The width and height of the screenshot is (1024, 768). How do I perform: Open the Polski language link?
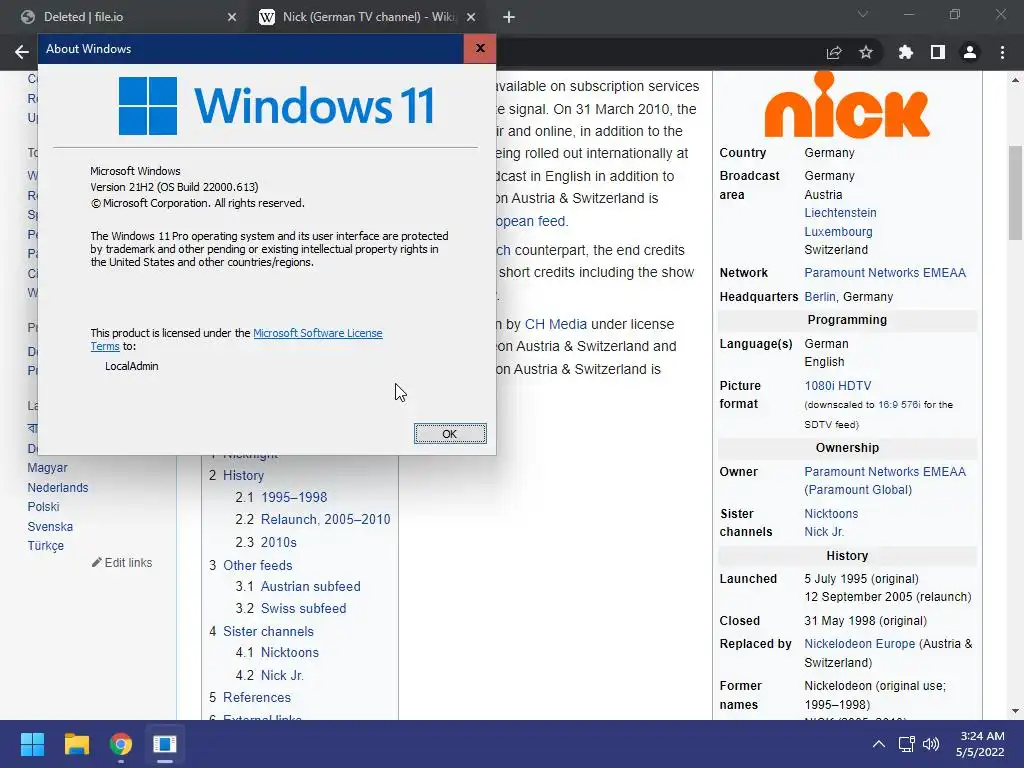[x=43, y=507]
